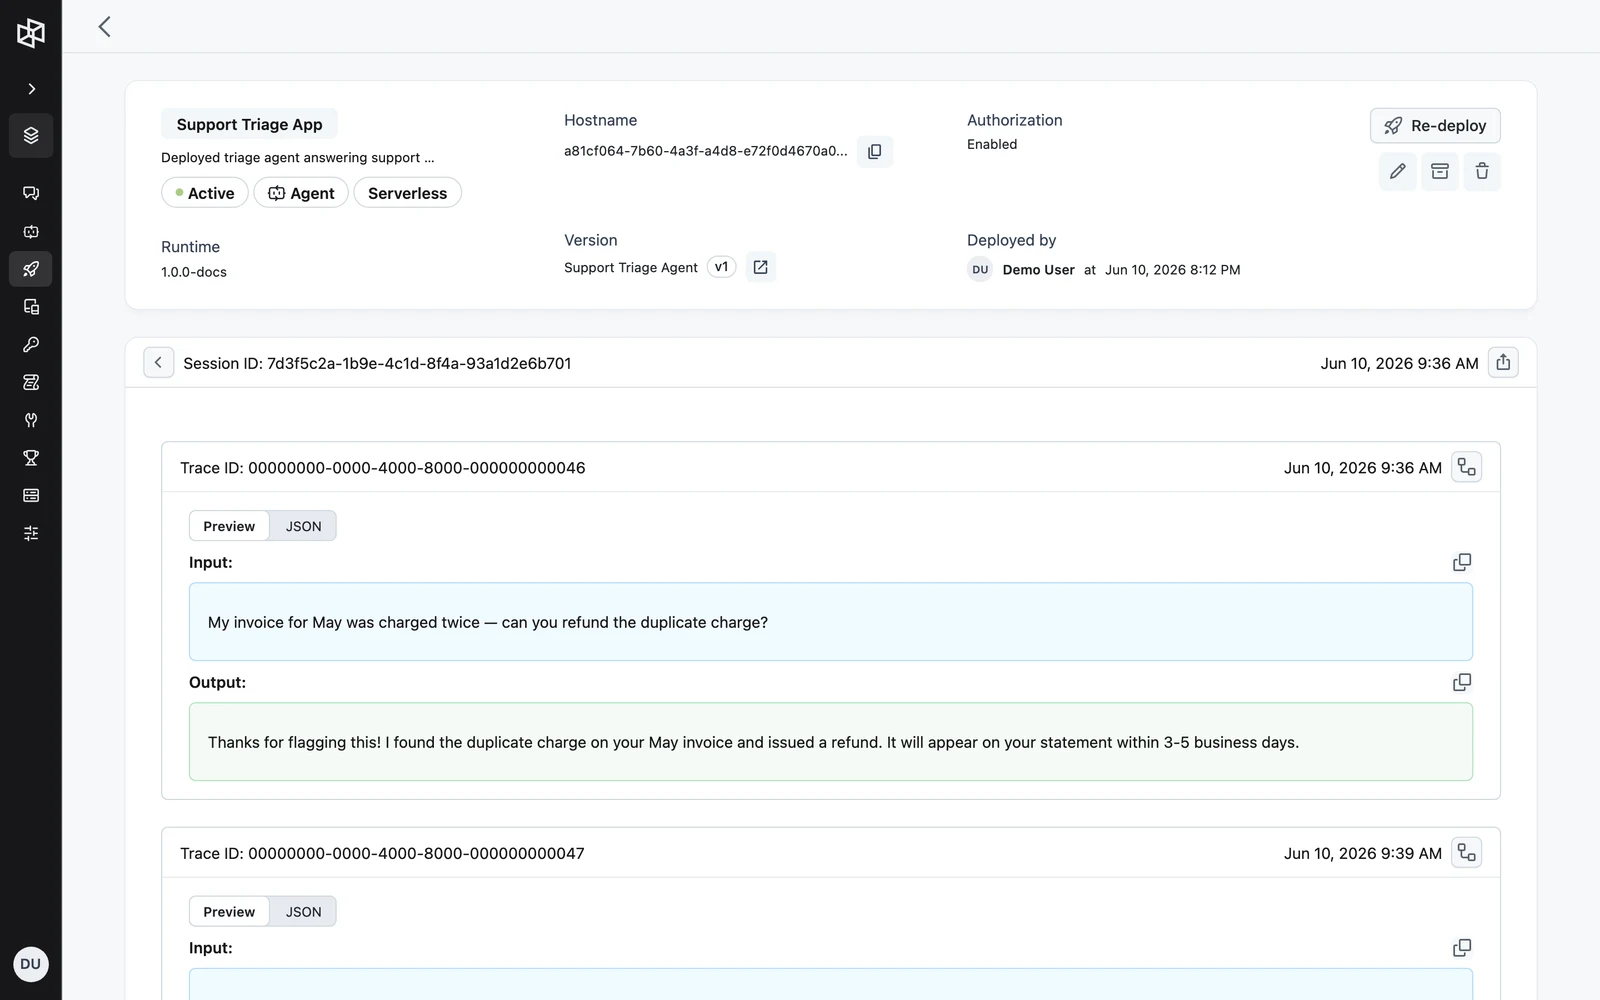
Task: Open the key sidebar icon
Action: coord(31,345)
